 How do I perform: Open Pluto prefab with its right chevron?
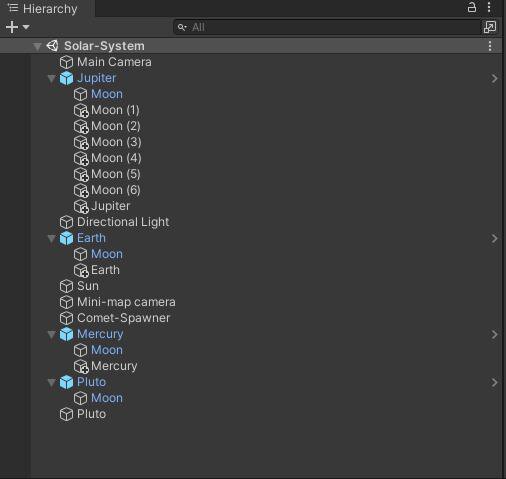pos(494,382)
